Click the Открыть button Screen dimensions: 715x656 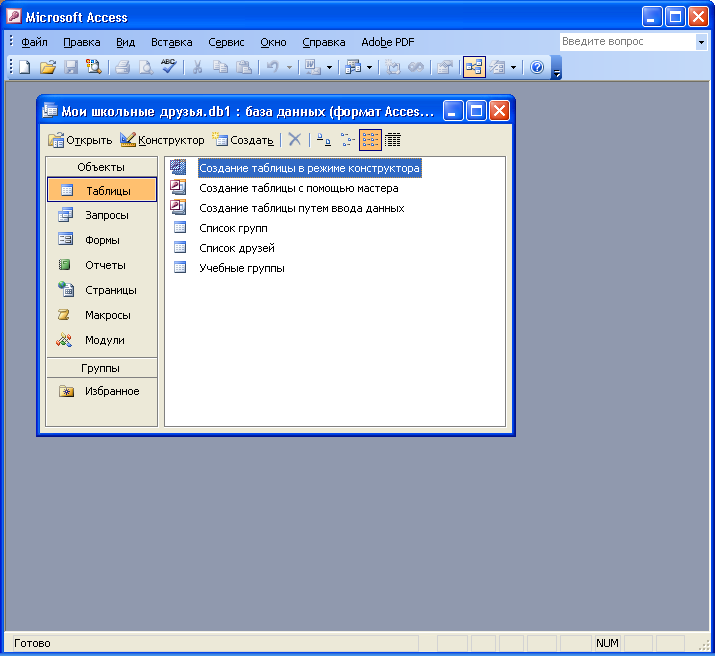point(80,140)
